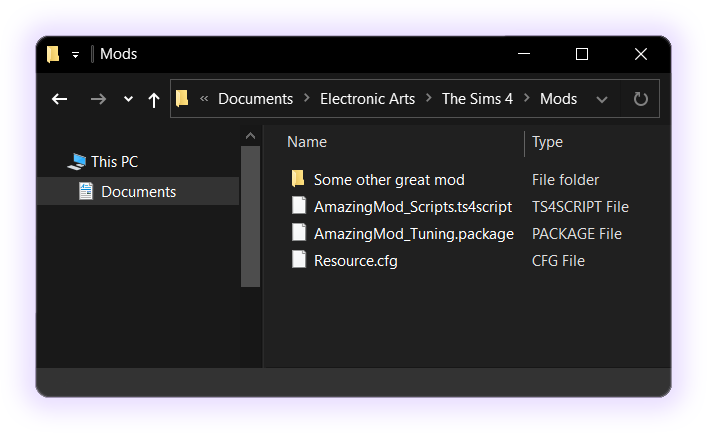Navigate to Electronic Arts breadcrumb
The height and width of the screenshot is (433, 707).
367,99
